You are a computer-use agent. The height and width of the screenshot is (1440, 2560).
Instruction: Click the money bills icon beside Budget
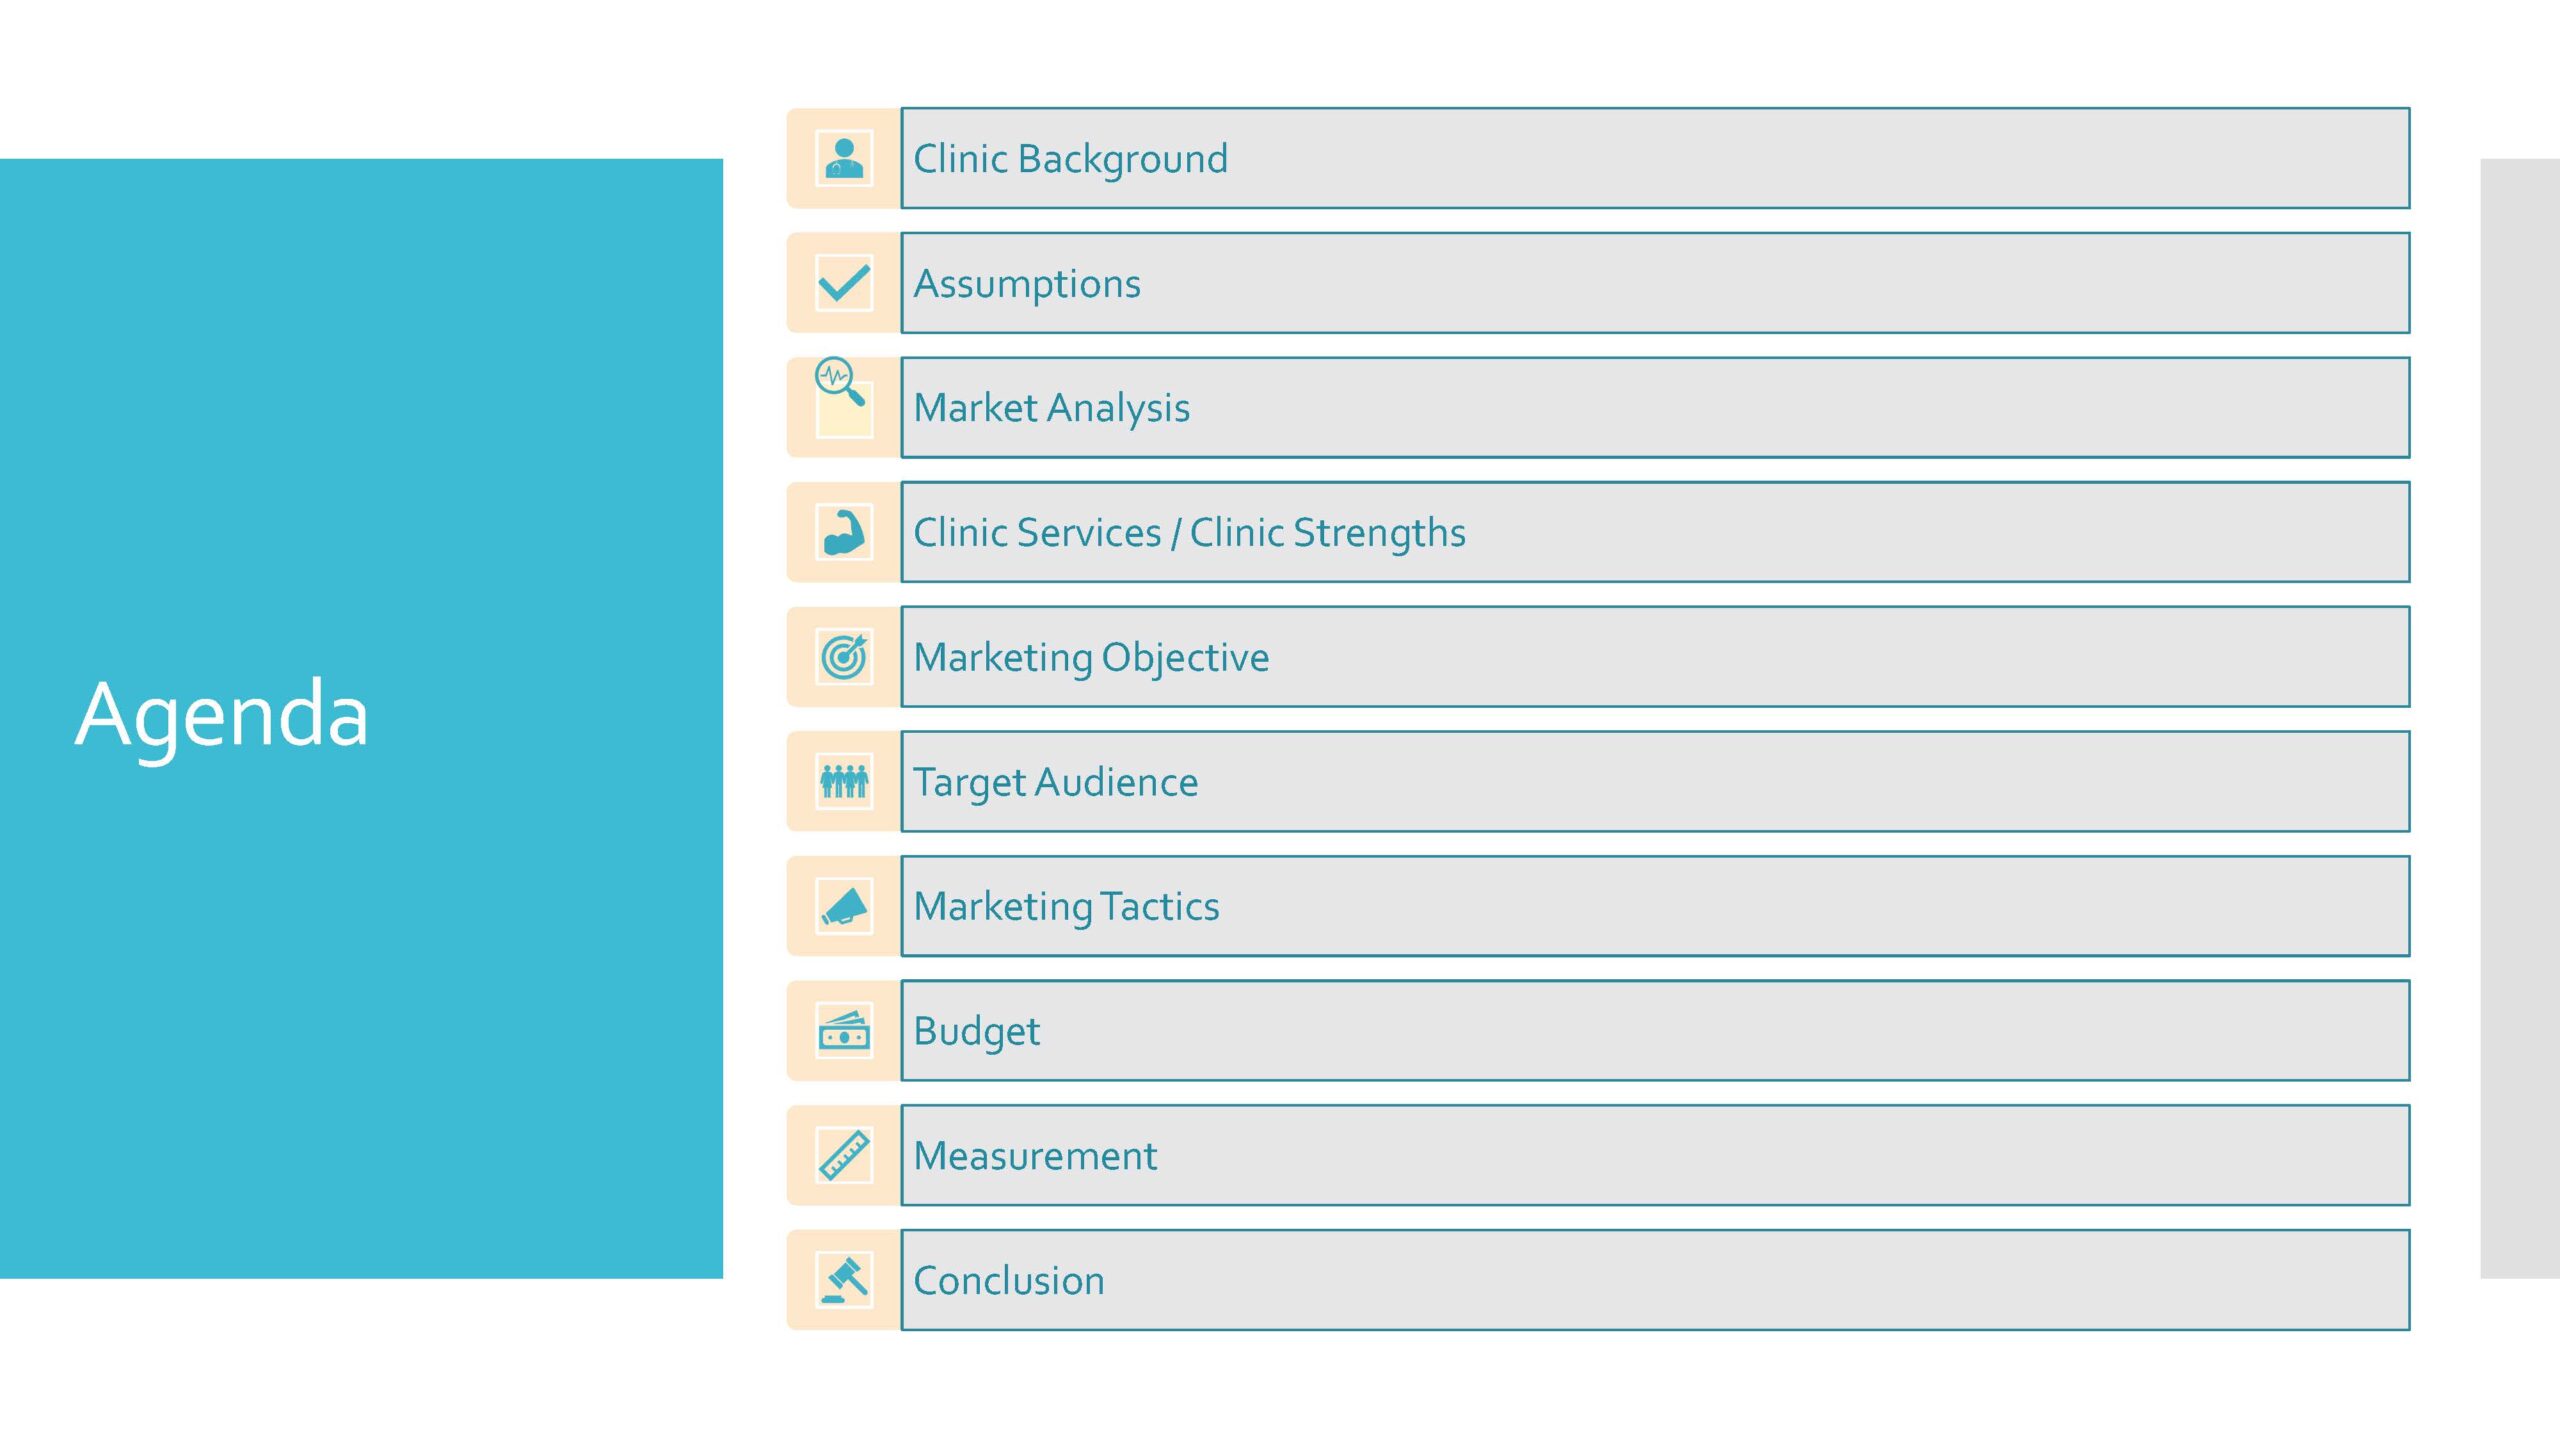(844, 1031)
